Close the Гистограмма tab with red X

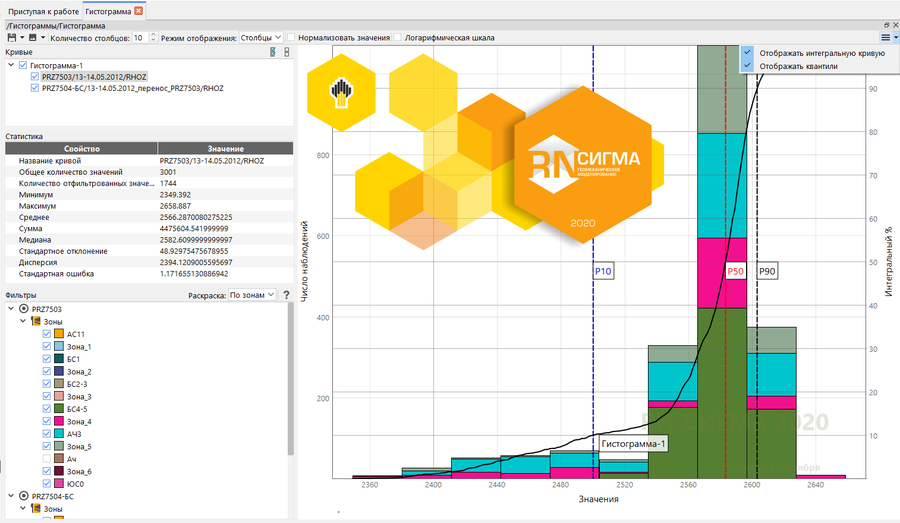point(138,10)
